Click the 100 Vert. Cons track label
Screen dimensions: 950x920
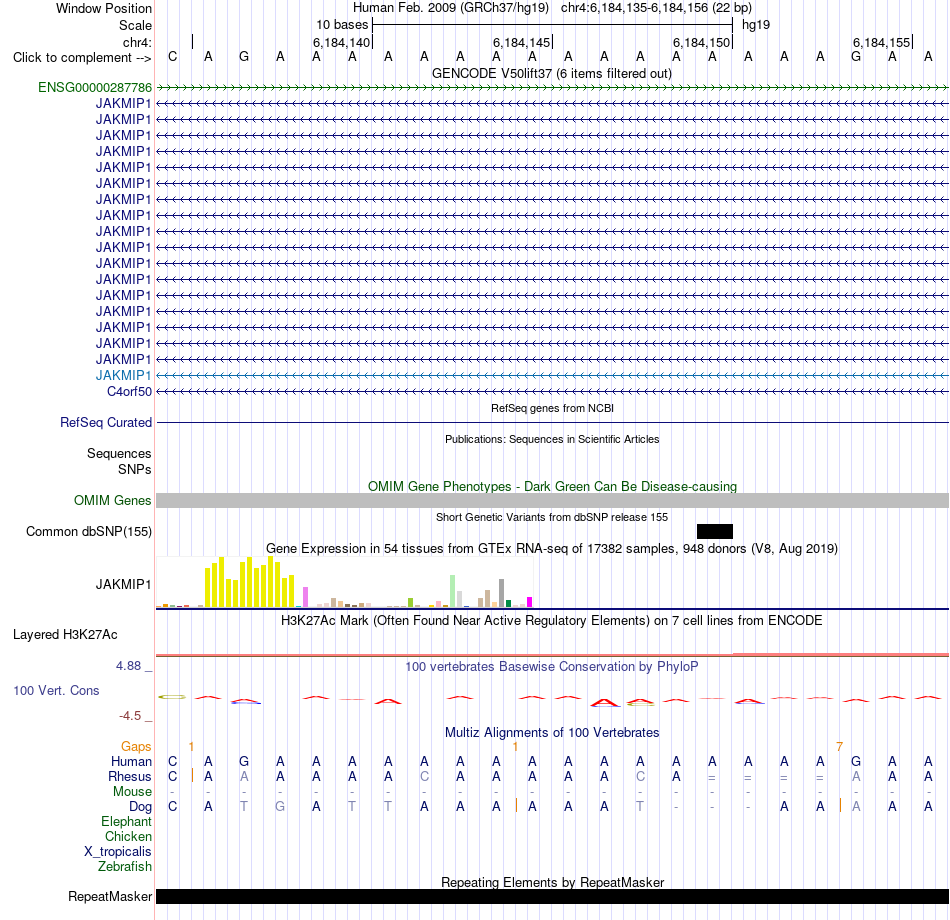click(x=56, y=690)
